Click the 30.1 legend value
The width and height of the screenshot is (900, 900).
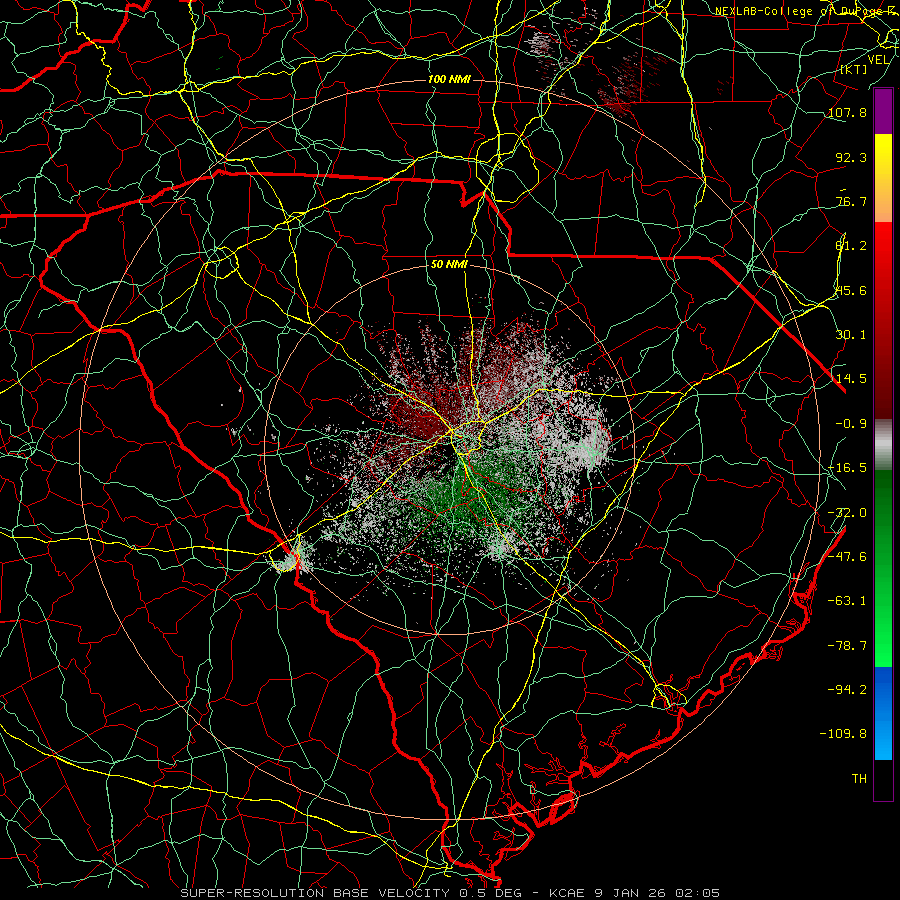pyautogui.click(x=851, y=335)
